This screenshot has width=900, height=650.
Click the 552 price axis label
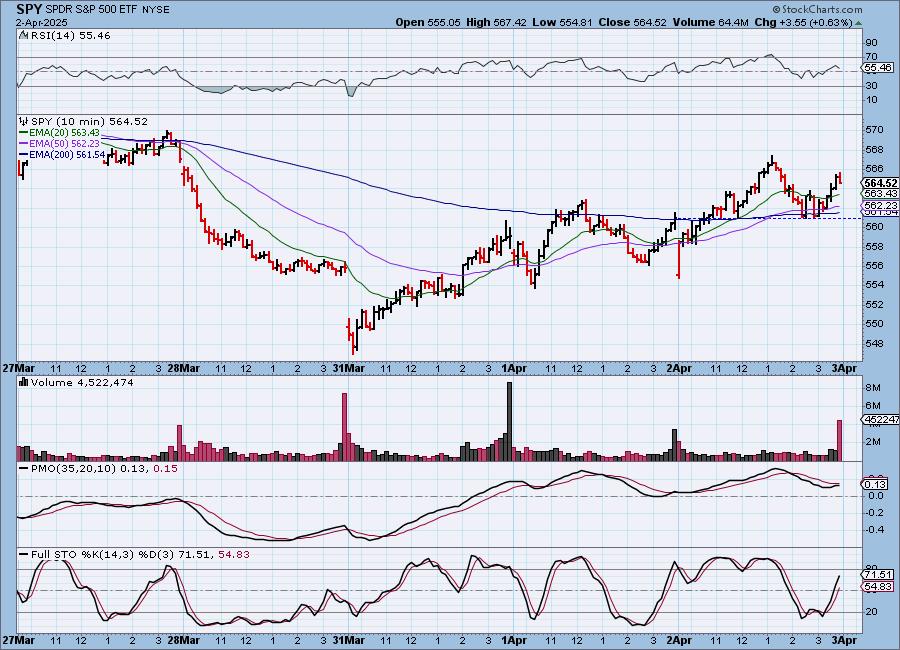coord(874,304)
